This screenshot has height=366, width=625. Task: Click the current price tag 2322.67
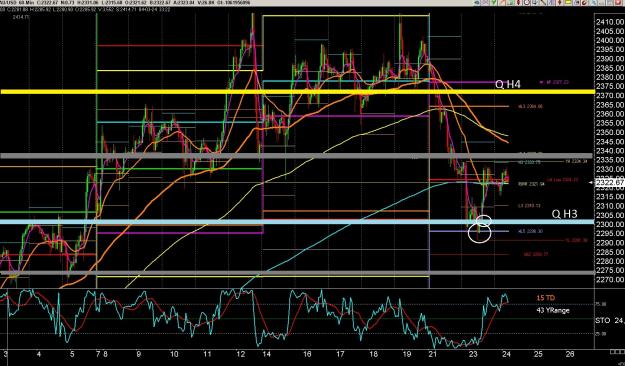click(x=609, y=183)
